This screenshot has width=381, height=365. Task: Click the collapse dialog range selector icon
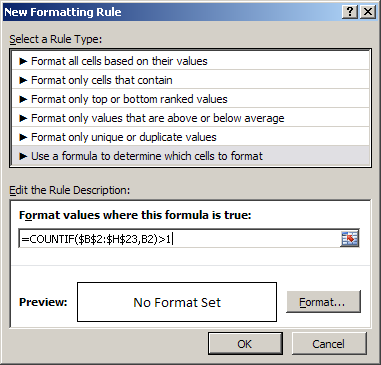click(x=349, y=239)
